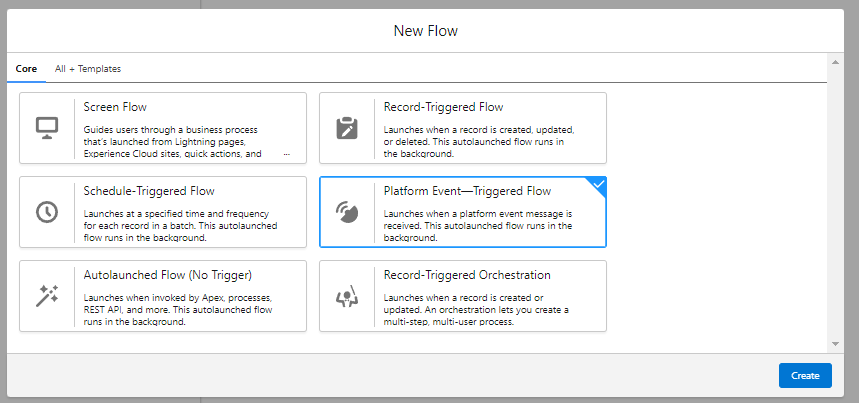Click the Schedule-Triggered Flow clock icon

click(x=47, y=212)
